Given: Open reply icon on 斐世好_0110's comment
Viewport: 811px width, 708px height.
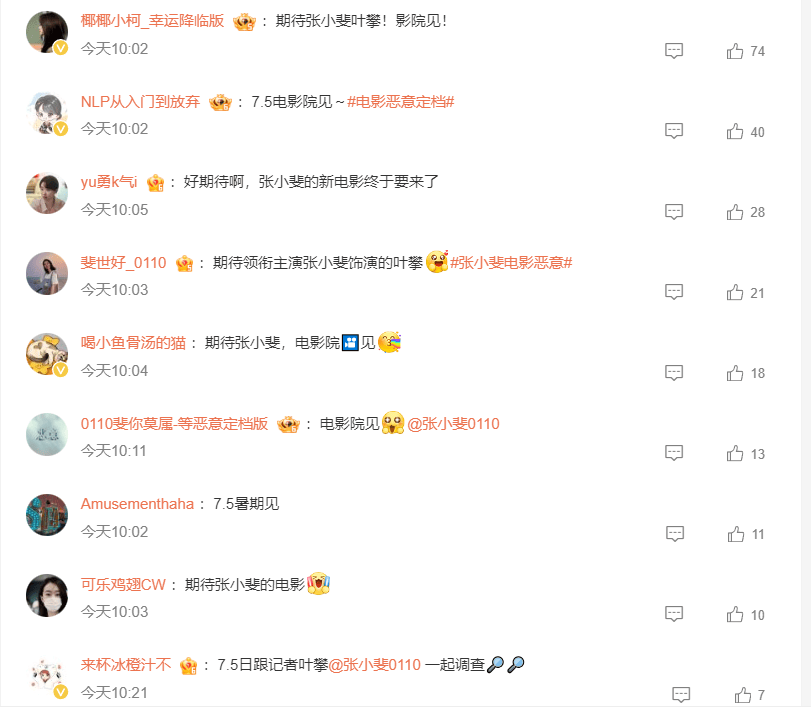Looking at the screenshot, I should (674, 292).
